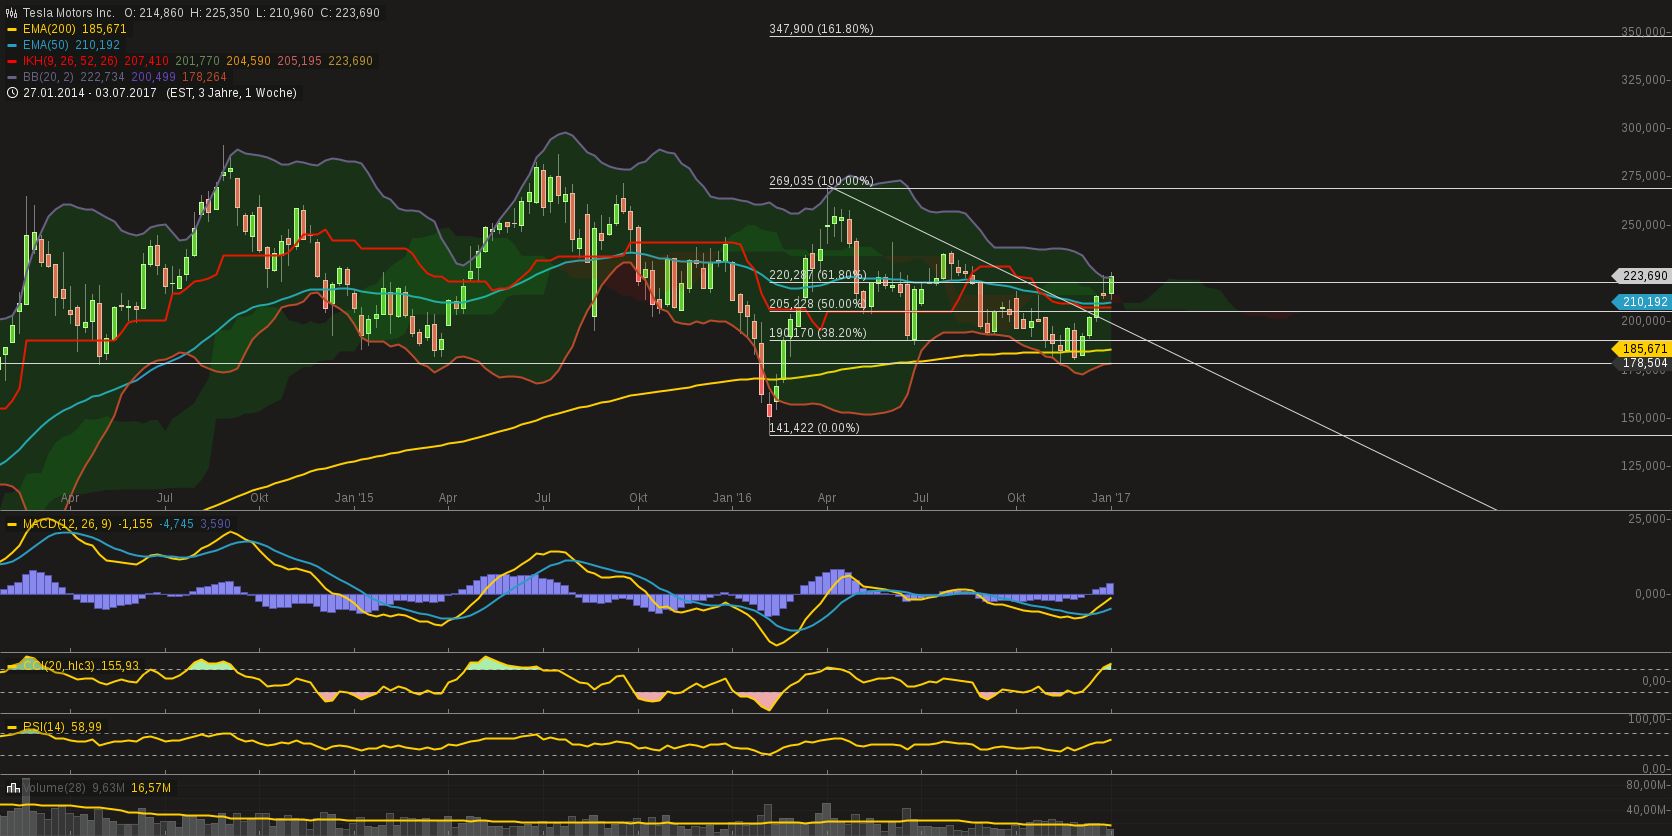Viewport: 1672px width, 836px height.
Task: Click the yellow MACD legend marker
Action: tap(12, 524)
